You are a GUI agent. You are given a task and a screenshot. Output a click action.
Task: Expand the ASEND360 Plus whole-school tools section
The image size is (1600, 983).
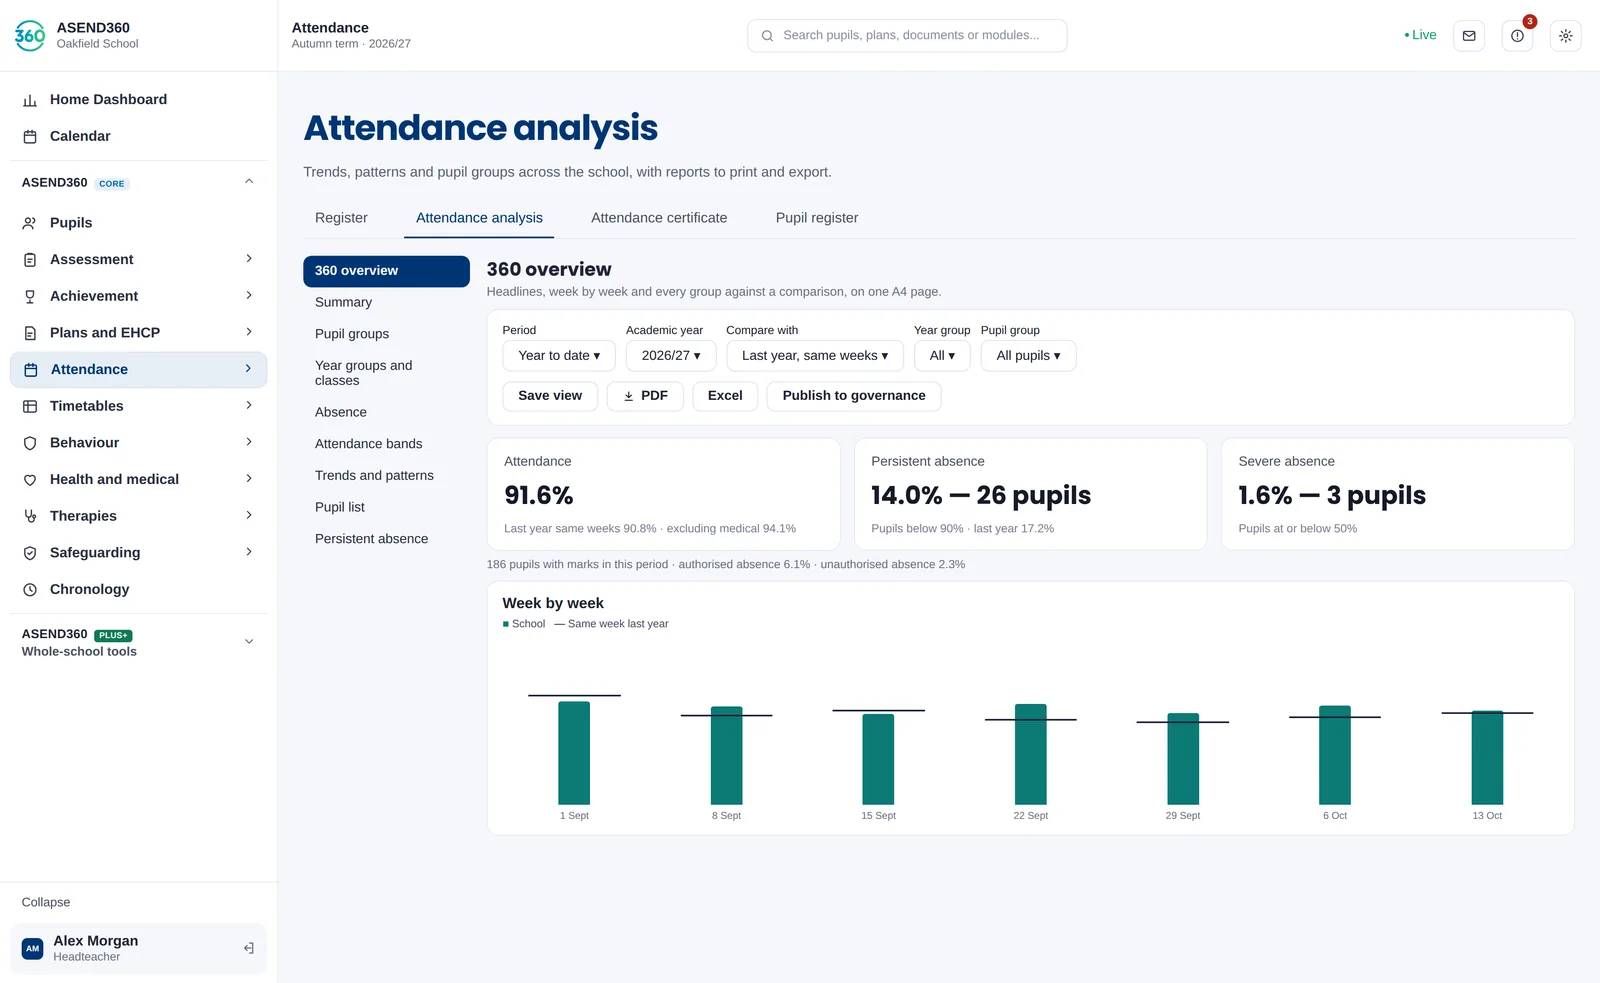(x=249, y=642)
